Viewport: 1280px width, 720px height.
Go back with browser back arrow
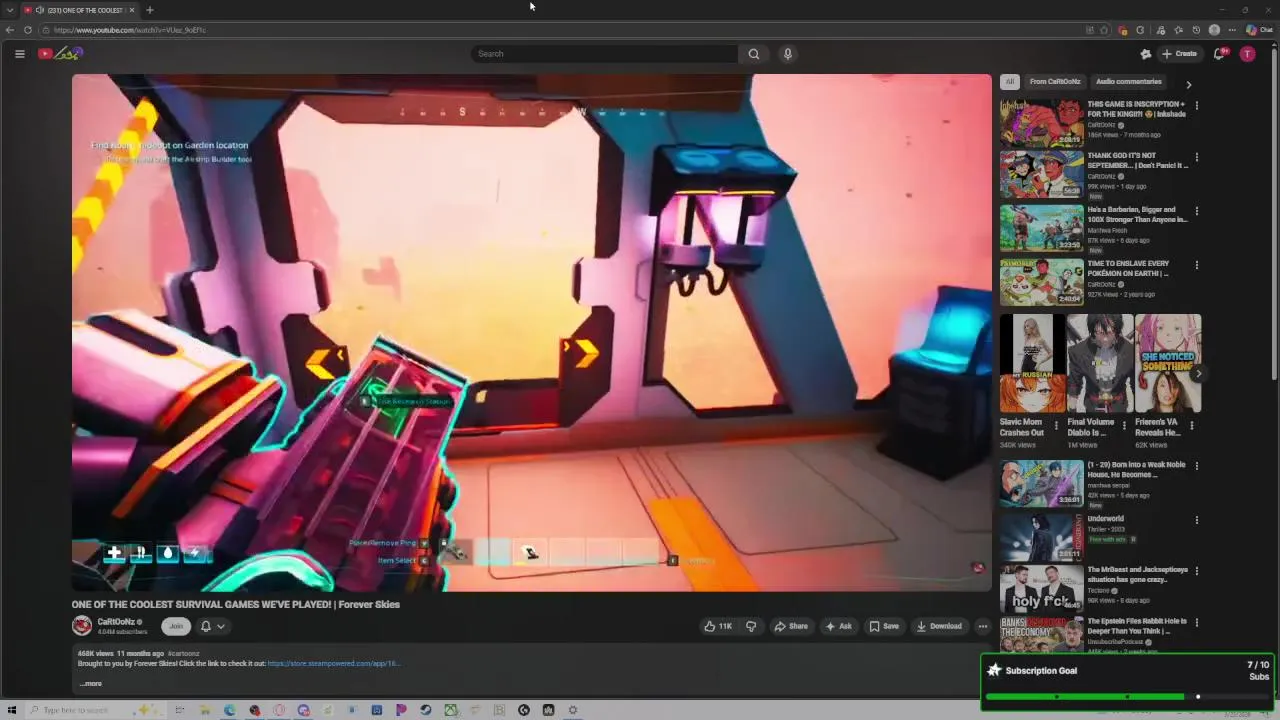[x=9, y=30]
